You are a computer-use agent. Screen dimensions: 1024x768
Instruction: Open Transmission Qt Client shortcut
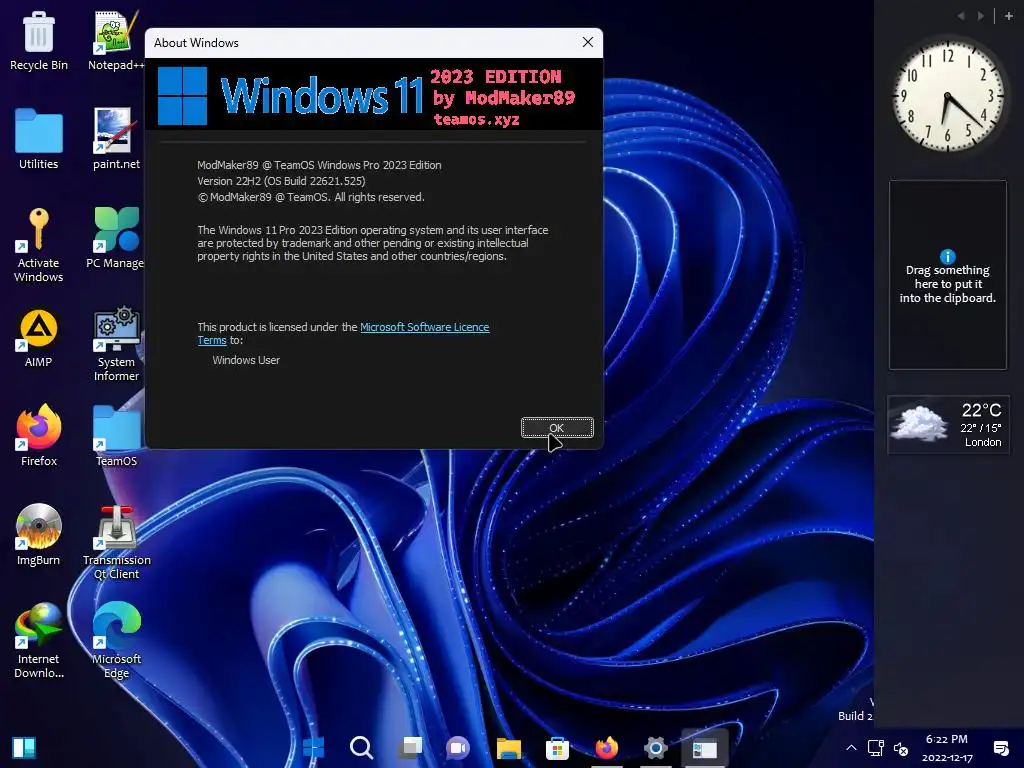pos(116,542)
